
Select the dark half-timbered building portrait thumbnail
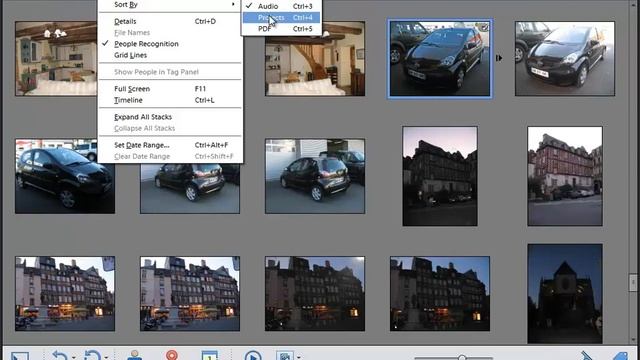coord(440,176)
